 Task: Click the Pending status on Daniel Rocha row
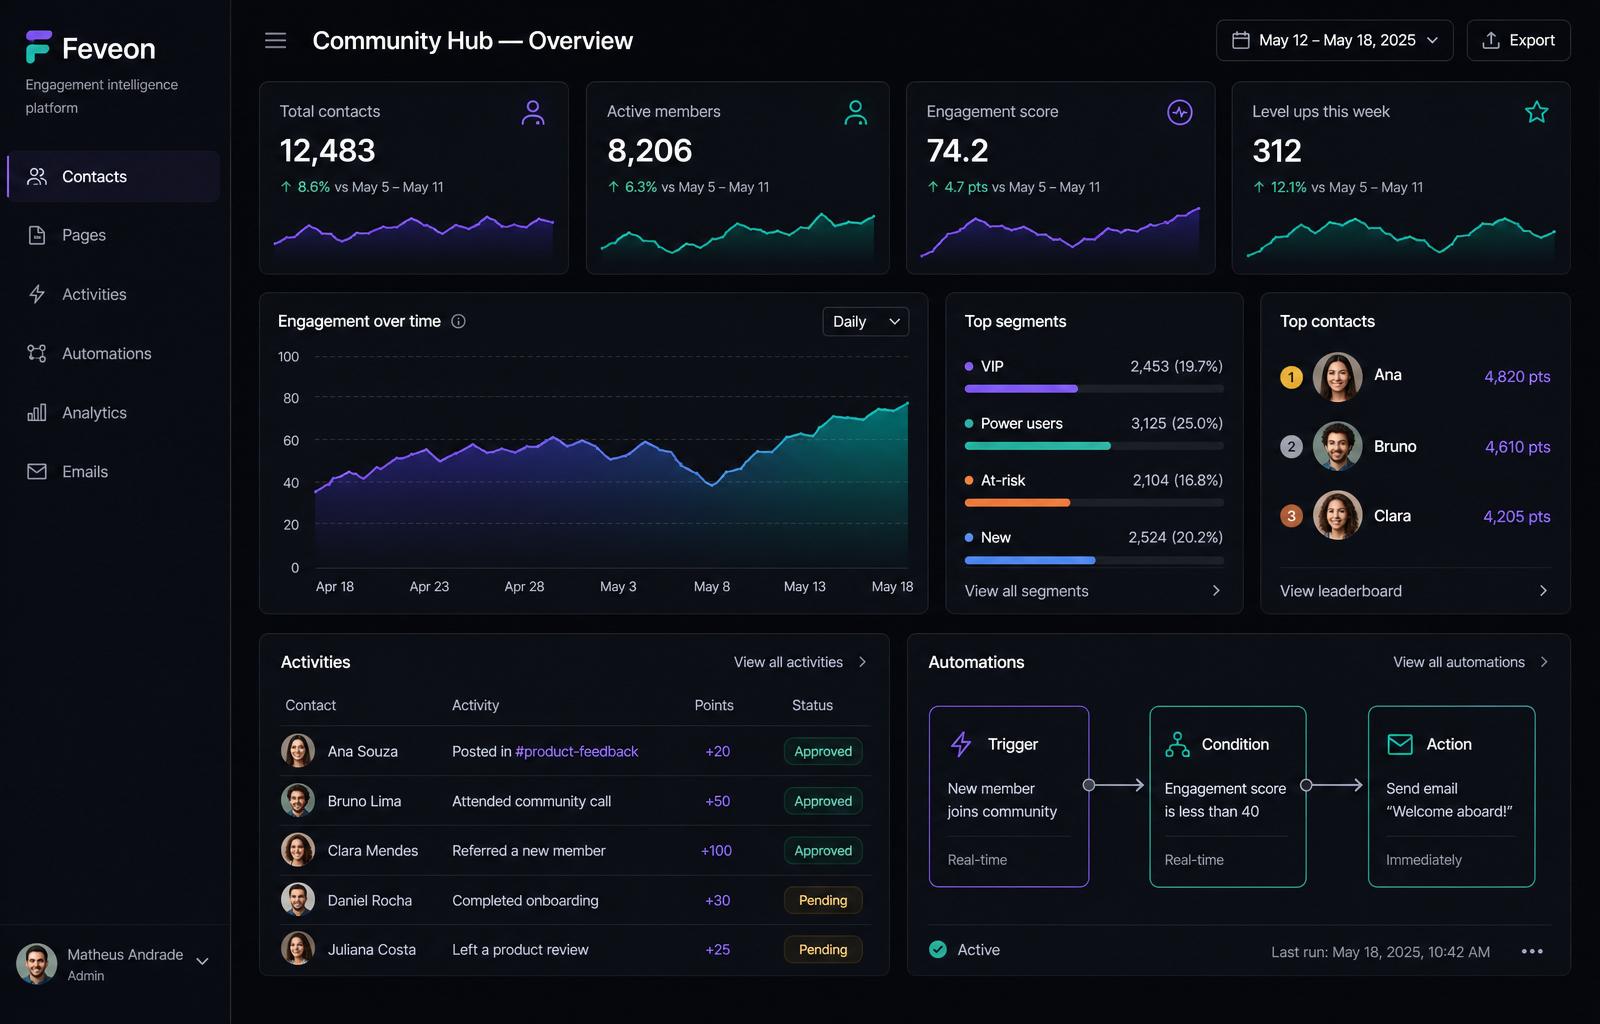pyautogui.click(x=823, y=900)
